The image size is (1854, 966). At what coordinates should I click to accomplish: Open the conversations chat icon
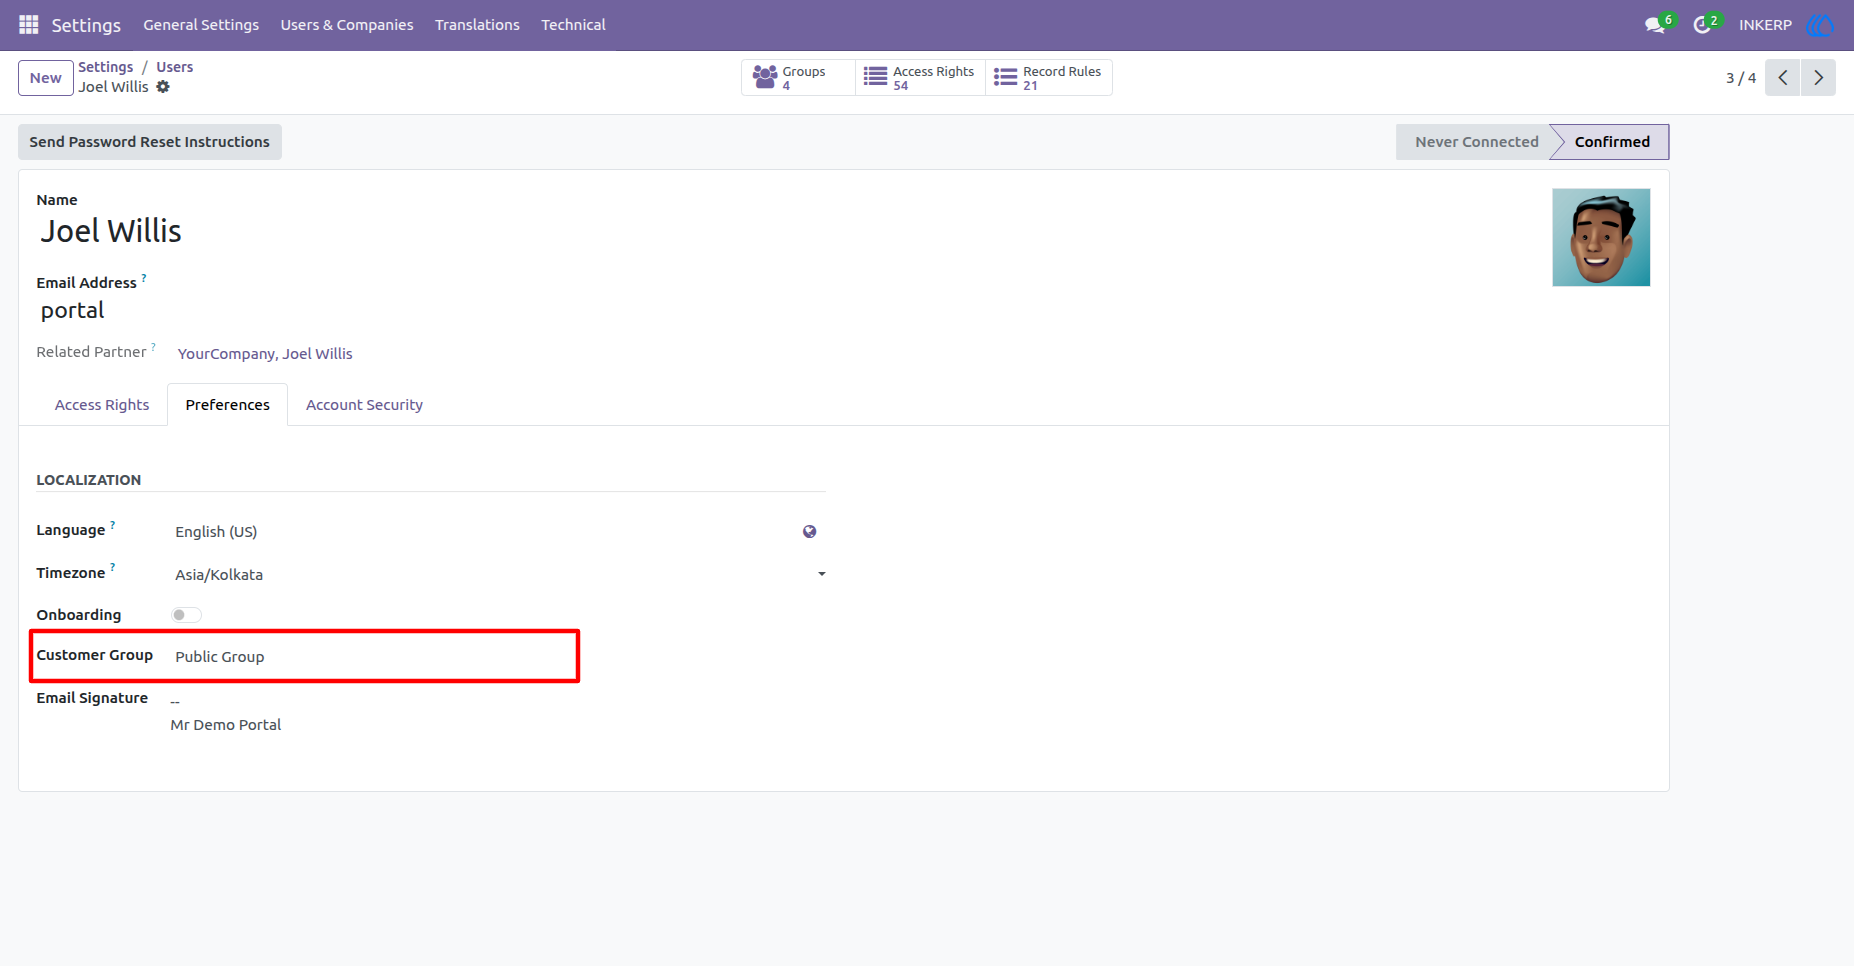[1655, 25]
